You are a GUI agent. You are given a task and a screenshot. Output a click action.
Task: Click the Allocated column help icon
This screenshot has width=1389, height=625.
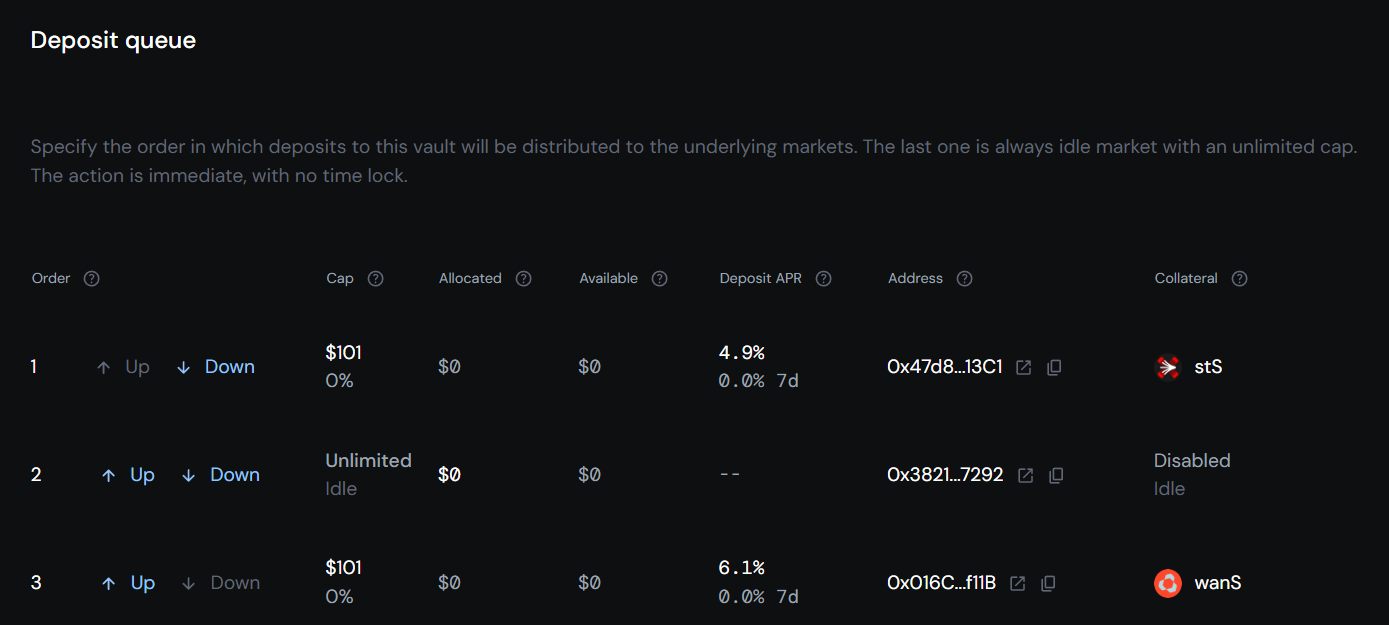(x=524, y=278)
